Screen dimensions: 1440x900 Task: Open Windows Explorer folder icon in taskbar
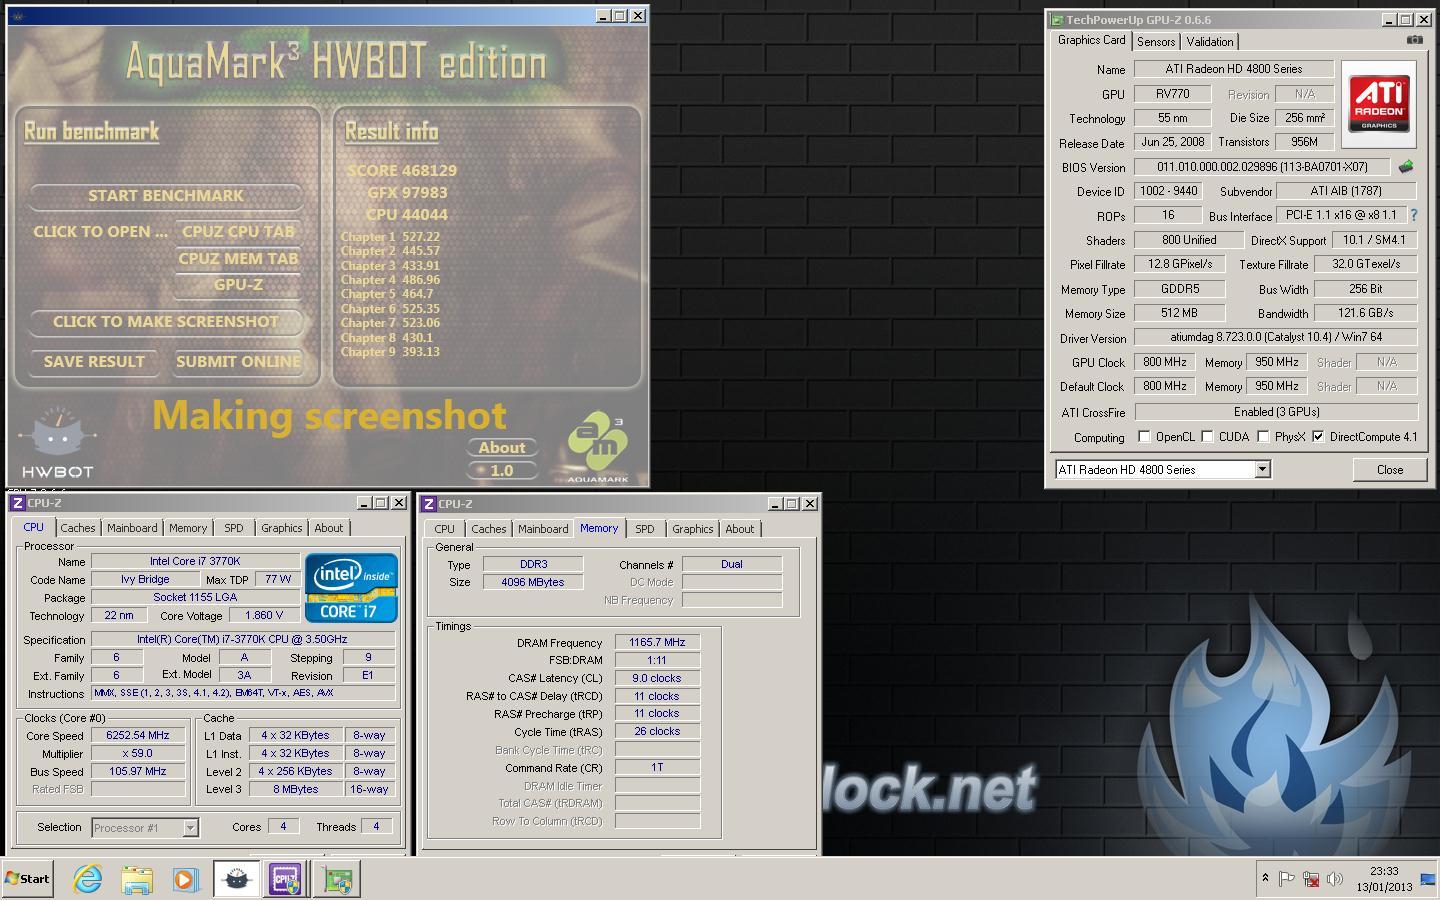pyautogui.click(x=137, y=879)
